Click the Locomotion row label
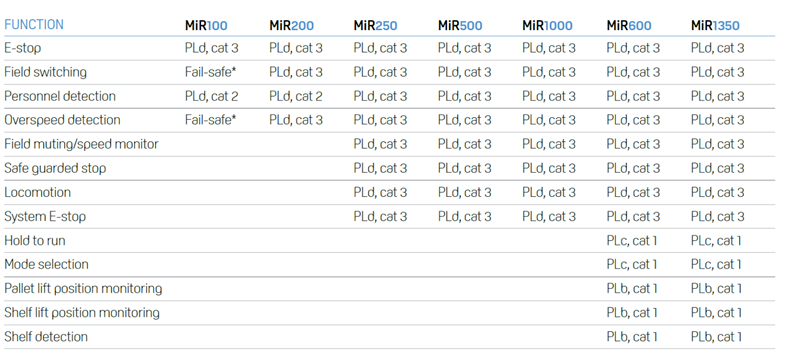 [x=37, y=192]
